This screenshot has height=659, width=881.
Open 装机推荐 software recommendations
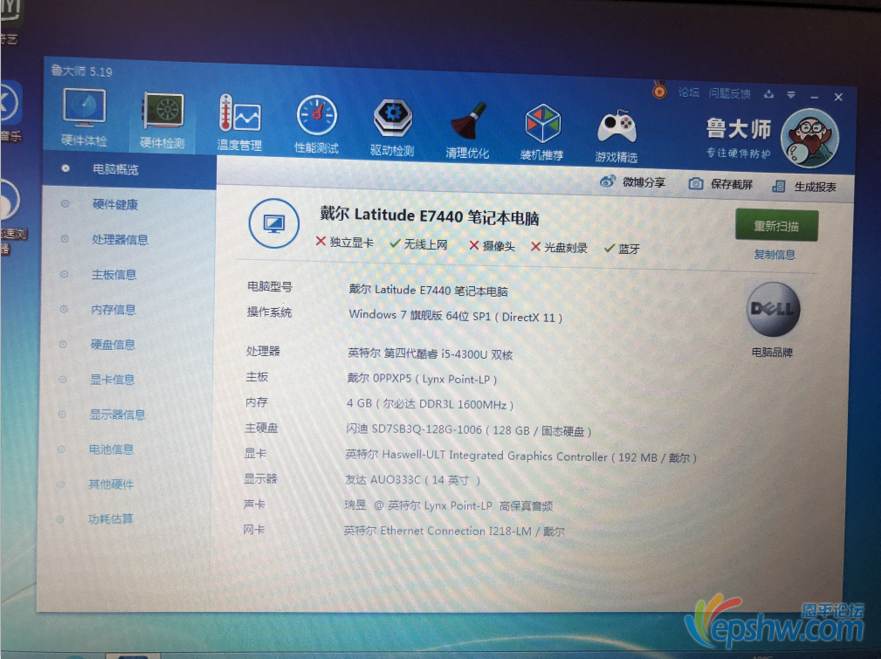point(542,132)
